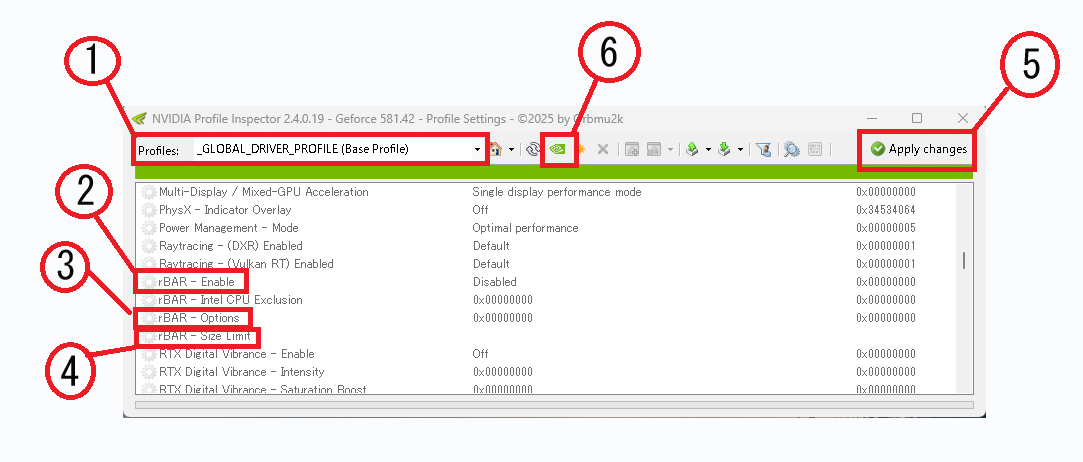Screen dimensions: 1083x462
Task: Open the export profiles dropdown arrow
Action: tap(707, 149)
